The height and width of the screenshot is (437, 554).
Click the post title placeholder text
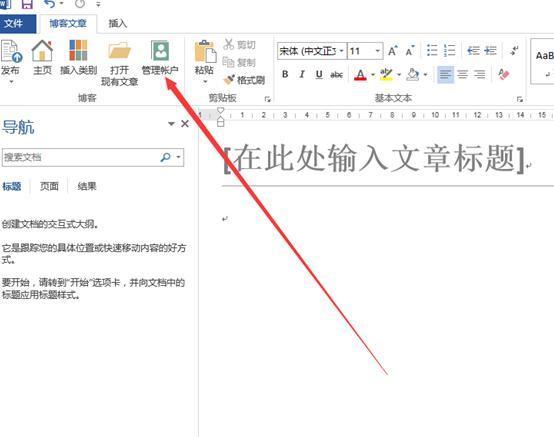(x=375, y=158)
